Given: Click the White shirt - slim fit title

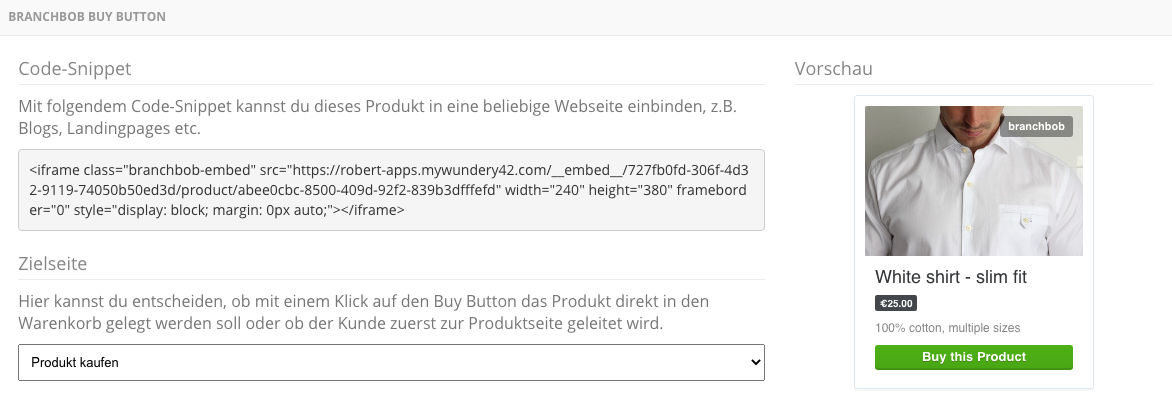Looking at the screenshot, I should coord(951,277).
